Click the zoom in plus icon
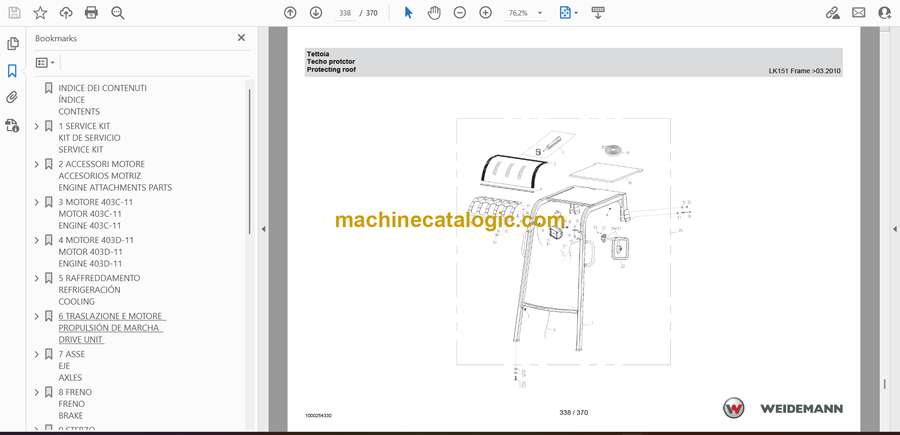The image size is (900, 435). 486,13
